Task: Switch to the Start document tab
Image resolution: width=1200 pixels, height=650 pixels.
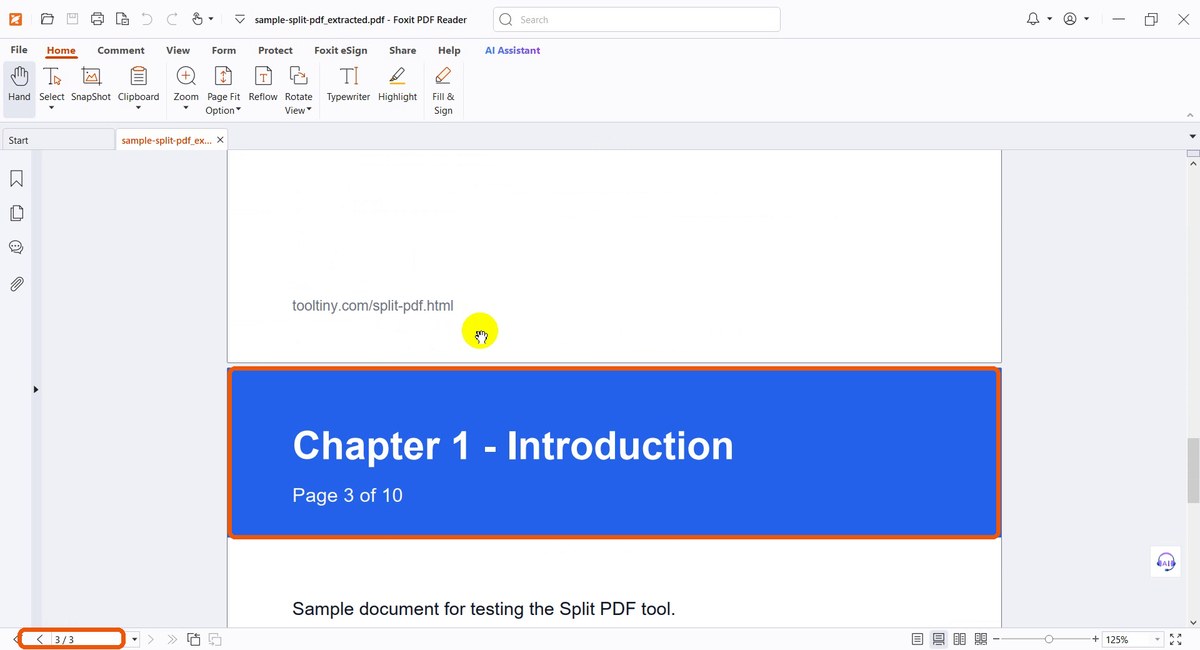Action: click(x=58, y=140)
